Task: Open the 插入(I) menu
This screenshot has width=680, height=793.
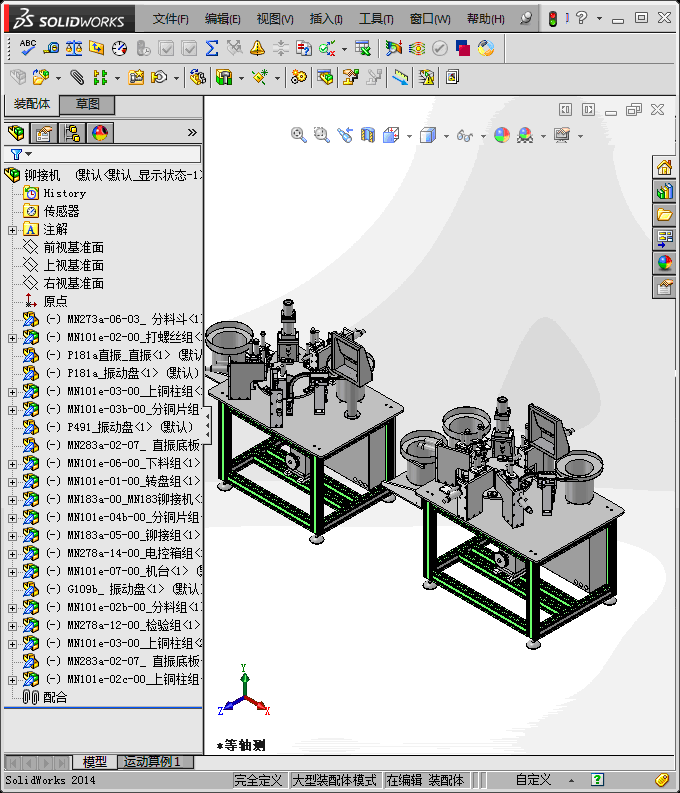Action: pyautogui.click(x=326, y=19)
